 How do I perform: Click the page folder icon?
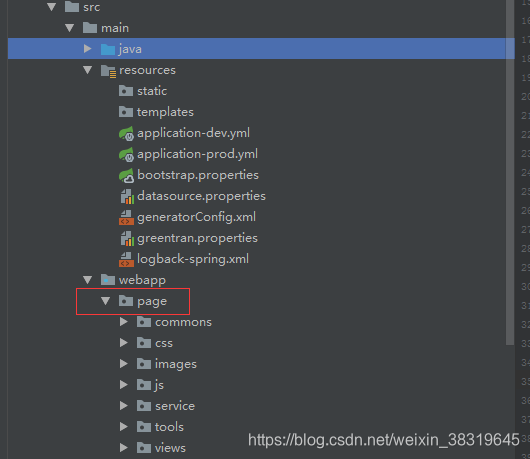pyautogui.click(x=126, y=300)
